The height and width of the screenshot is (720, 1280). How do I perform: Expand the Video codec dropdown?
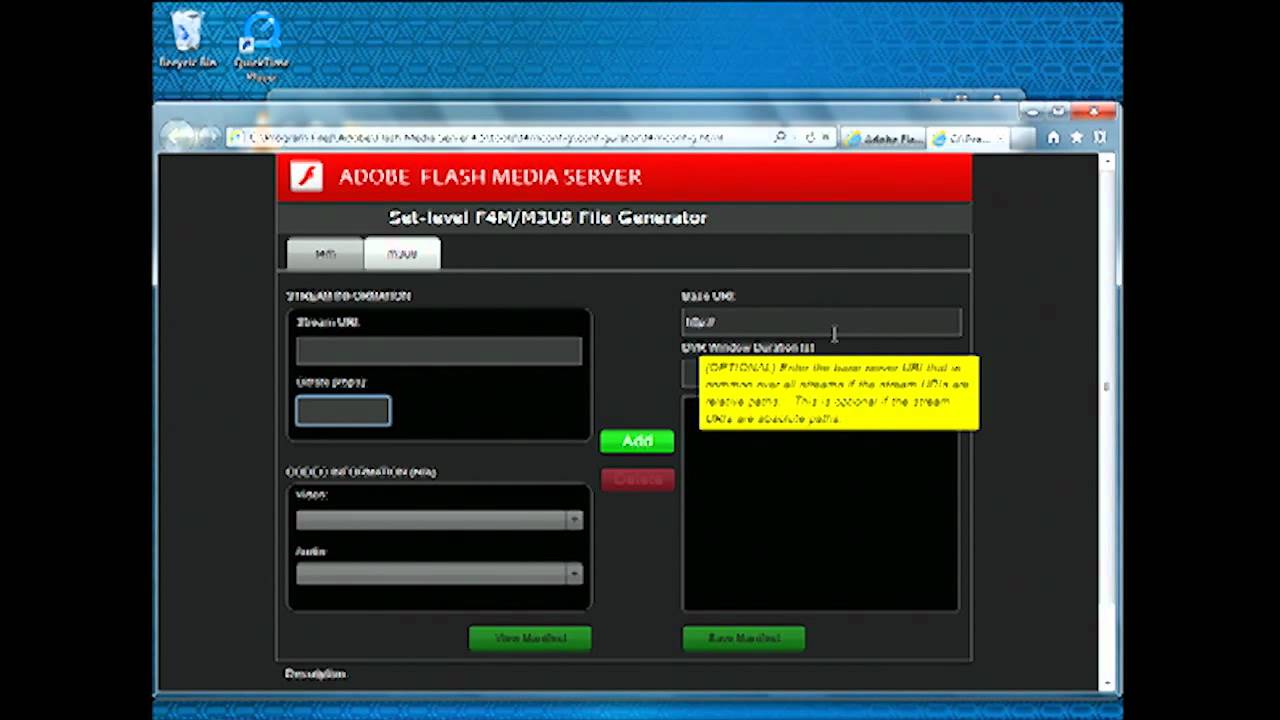coord(439,520)
